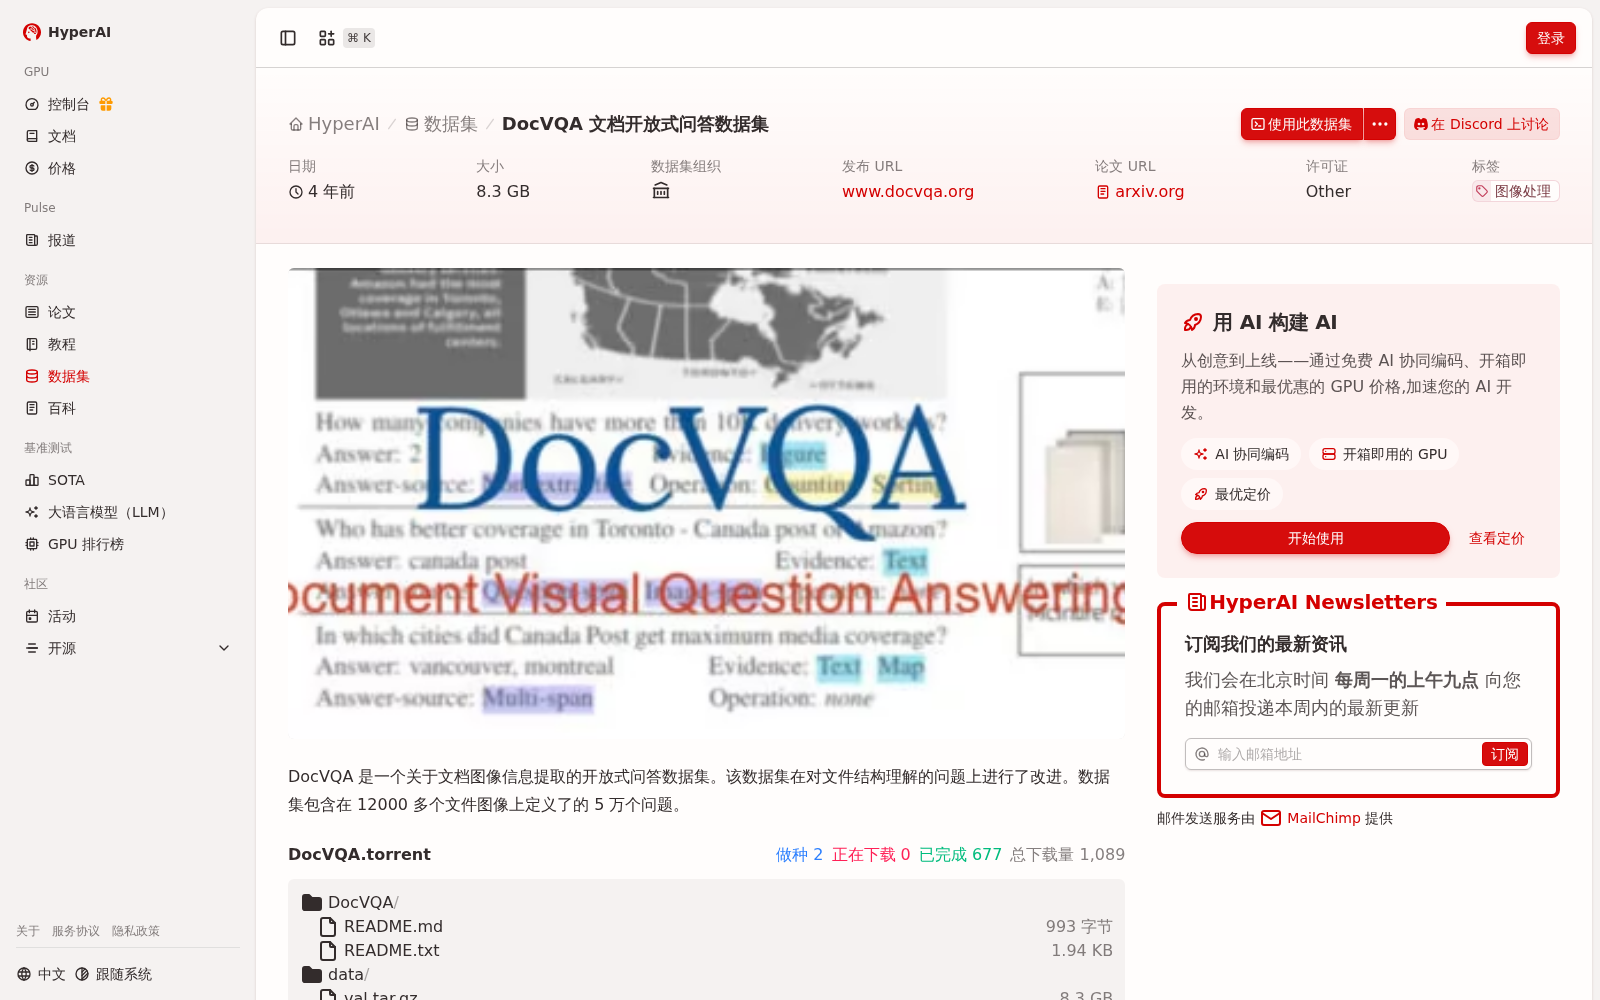Click the 4 年前 date value
This screenshot has width=1600, height=1000.
(322, 191)
